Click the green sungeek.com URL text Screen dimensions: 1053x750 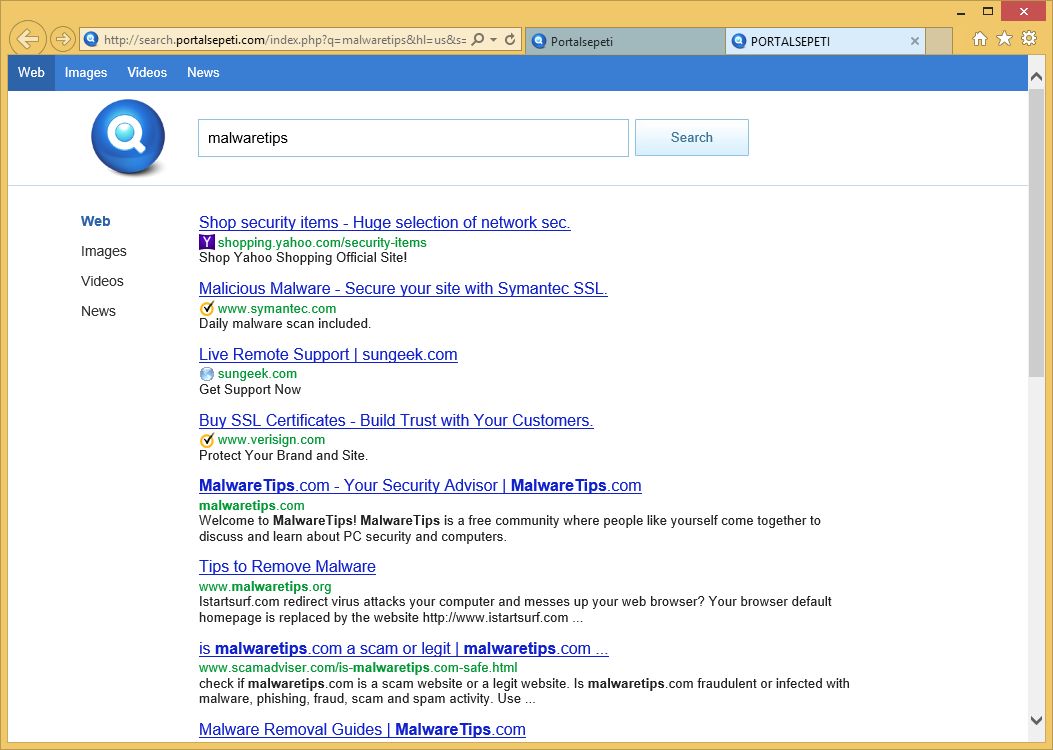pyautogui.click(x=257, y=374)
